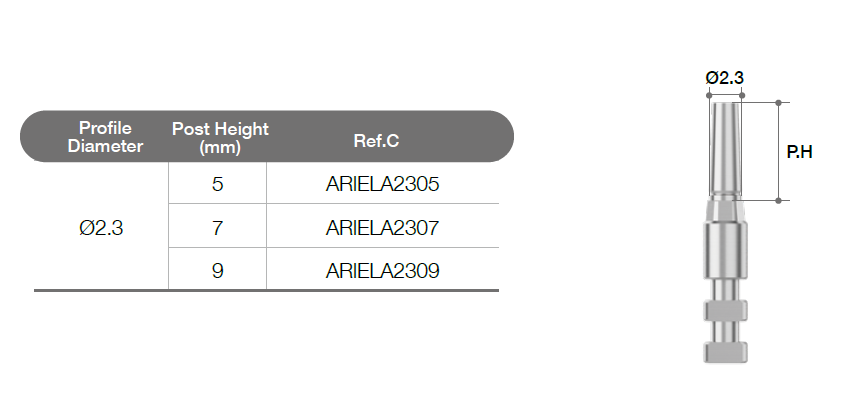Screen dimensions: 848x404
Task: Select the ARIELA2307 reference code
Action: point(382,228)
